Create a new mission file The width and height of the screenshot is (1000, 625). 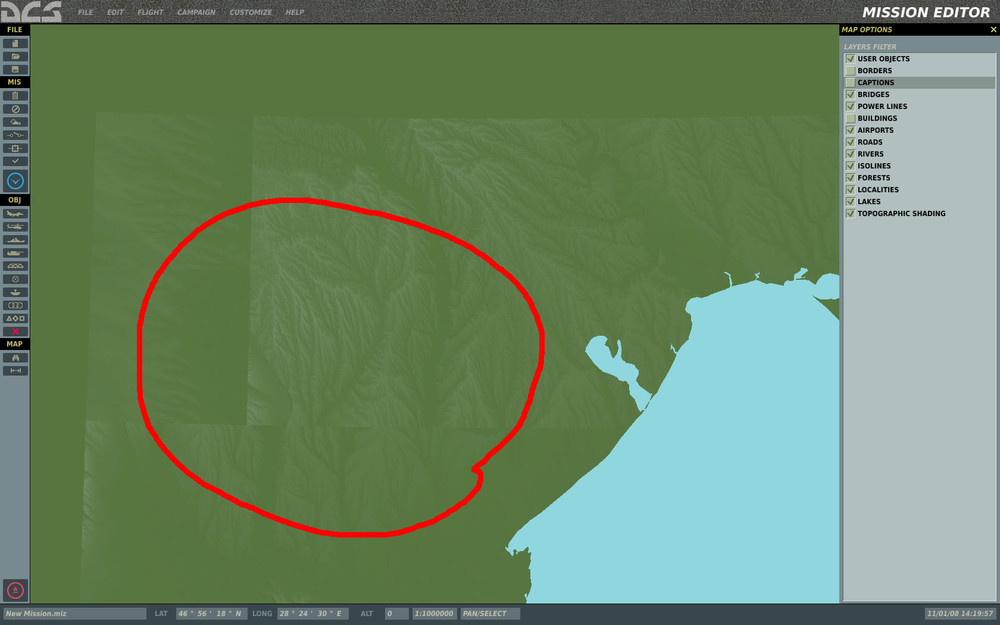point(14,42)
